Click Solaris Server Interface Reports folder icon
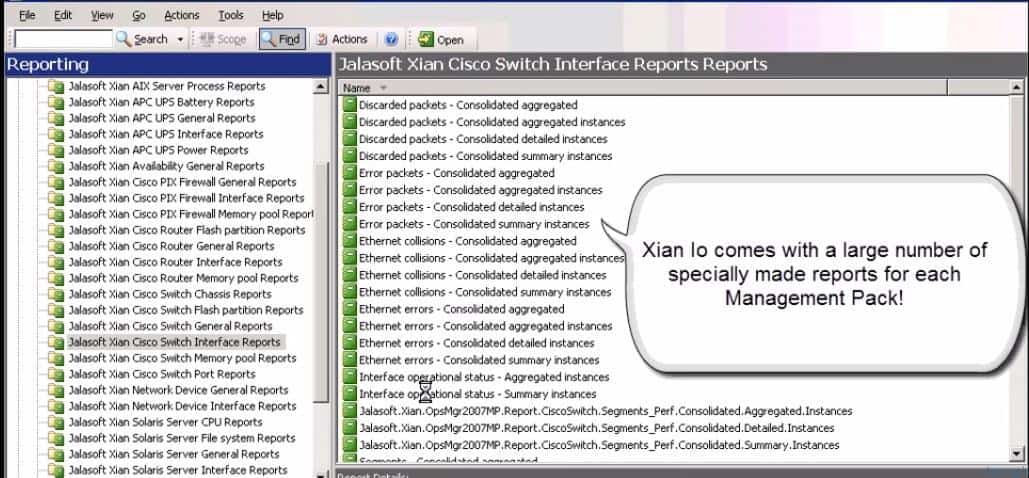1029x478 pixels. (56, 470)
